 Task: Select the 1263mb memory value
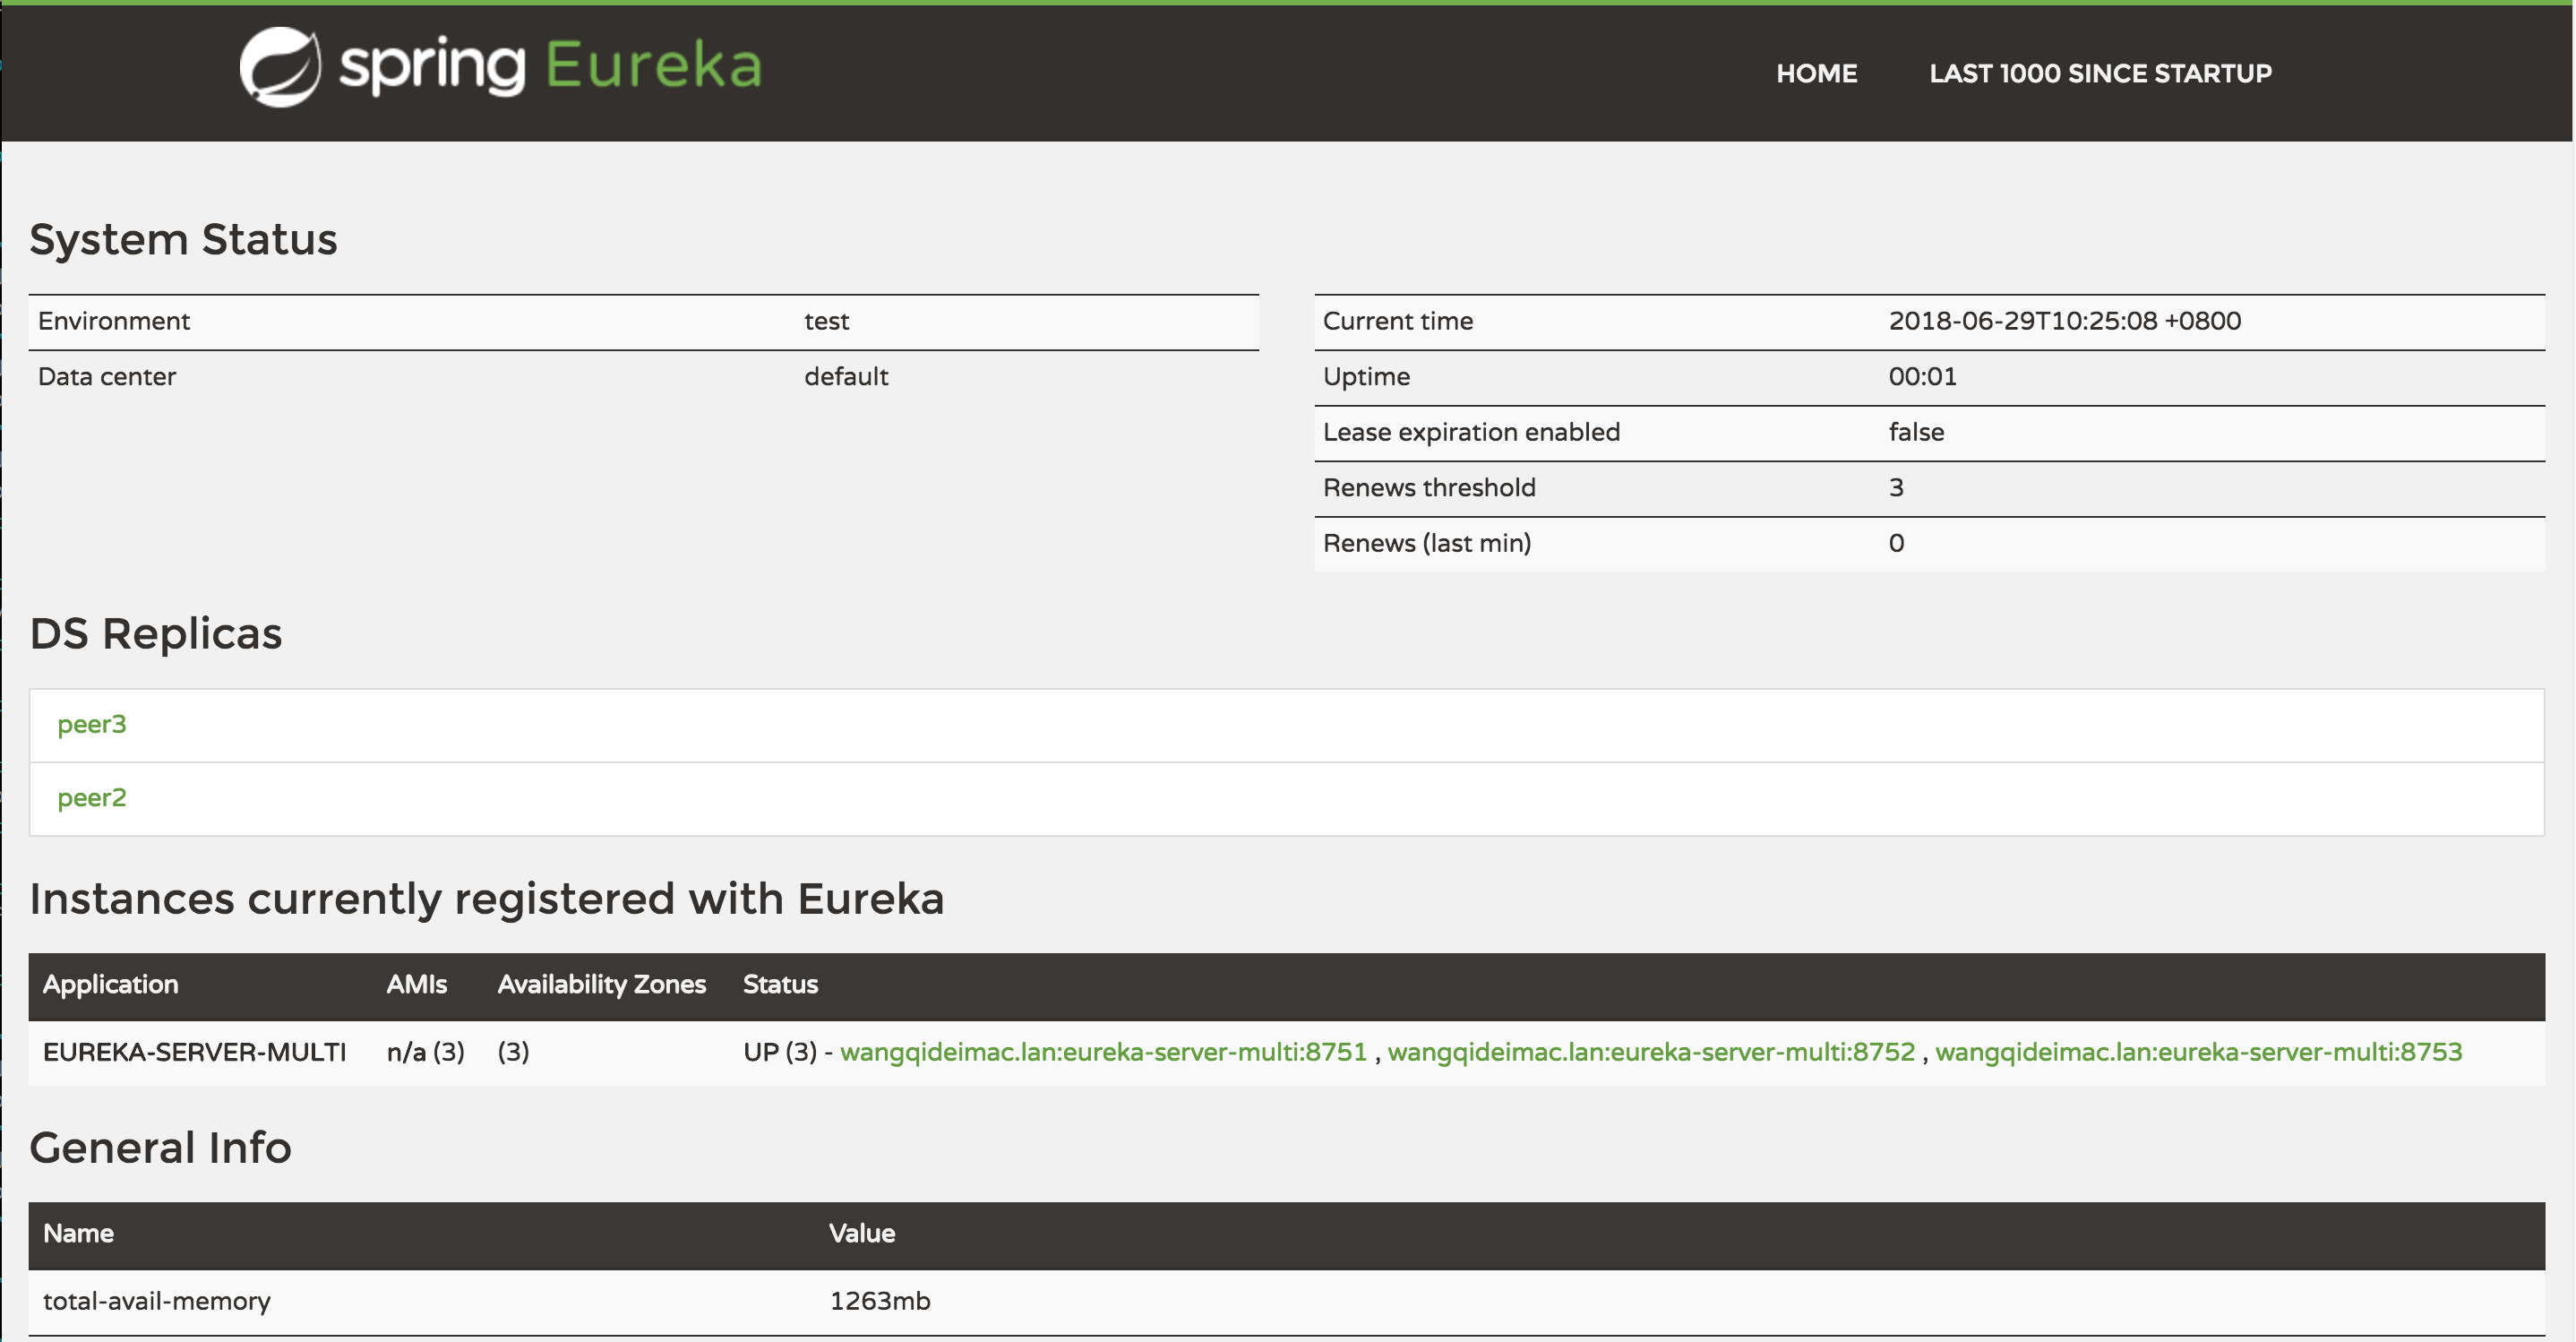pyautogui.click(x=880, y=1301)
